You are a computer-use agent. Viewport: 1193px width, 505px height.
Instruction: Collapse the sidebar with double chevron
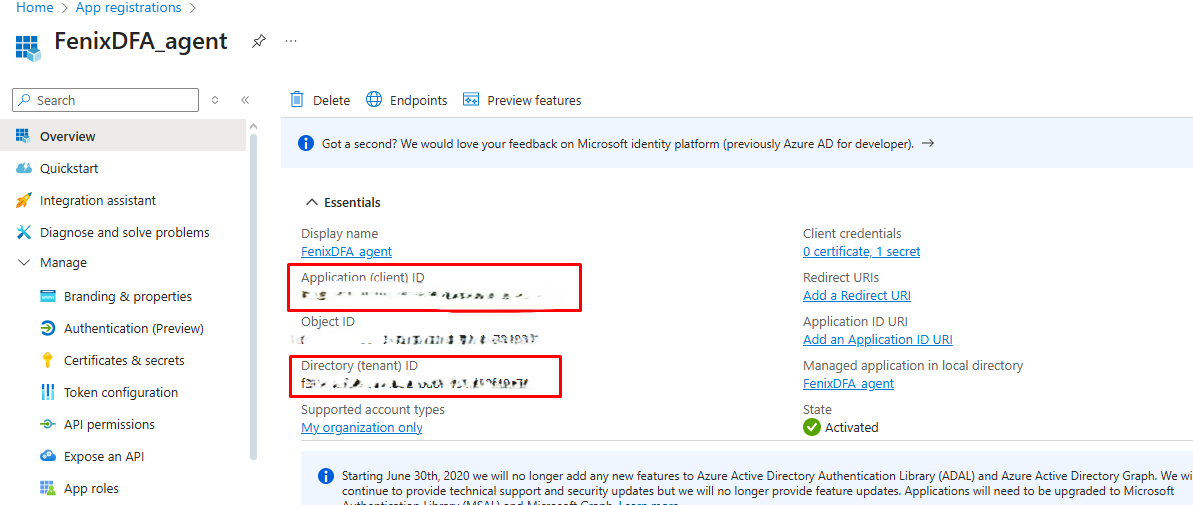(x=245, y=100)
